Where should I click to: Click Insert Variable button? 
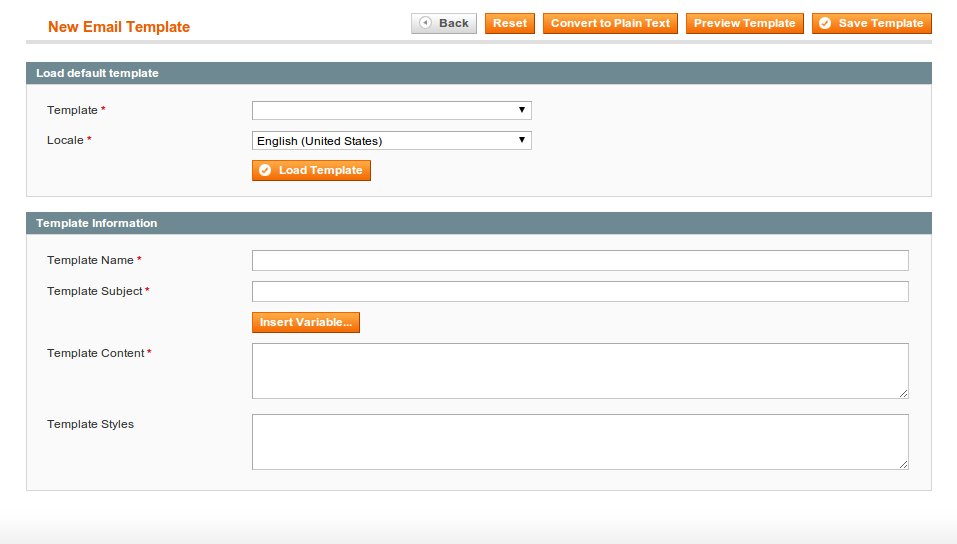306,322
